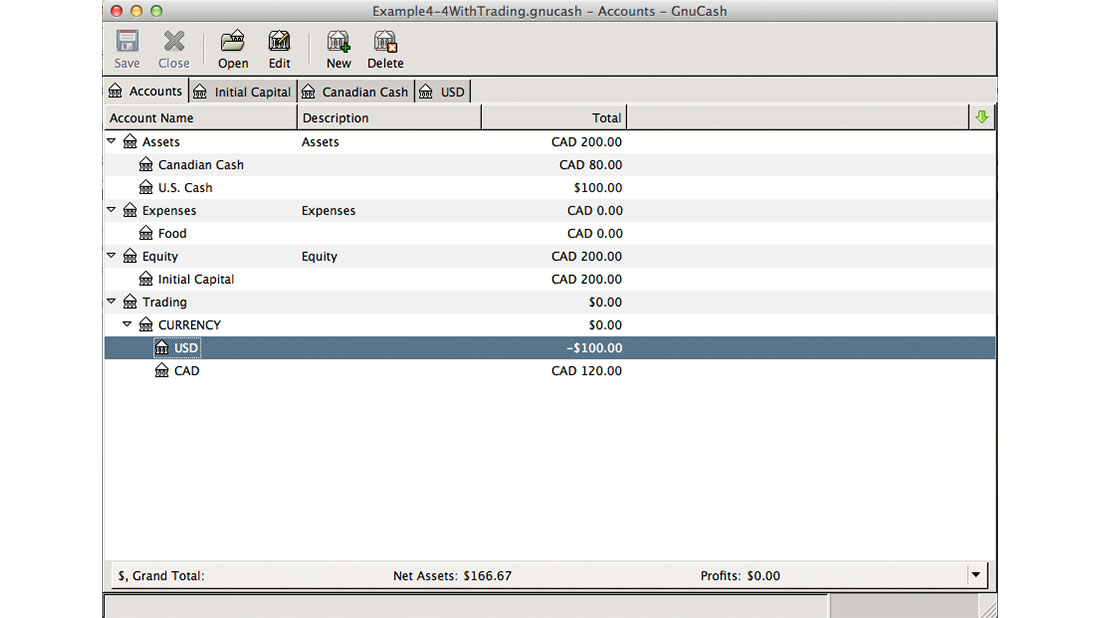Collapse the Assets account tree

pyautogui.click(x=112, y=142)
